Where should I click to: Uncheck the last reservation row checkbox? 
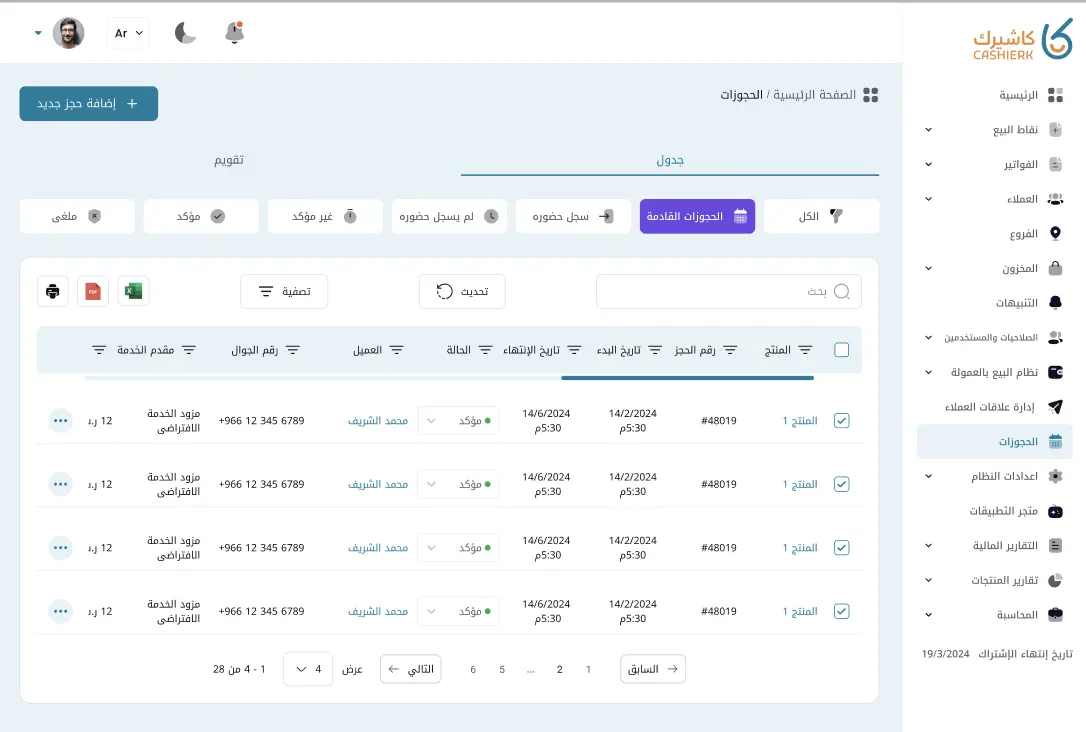click(x=841, y=611)
